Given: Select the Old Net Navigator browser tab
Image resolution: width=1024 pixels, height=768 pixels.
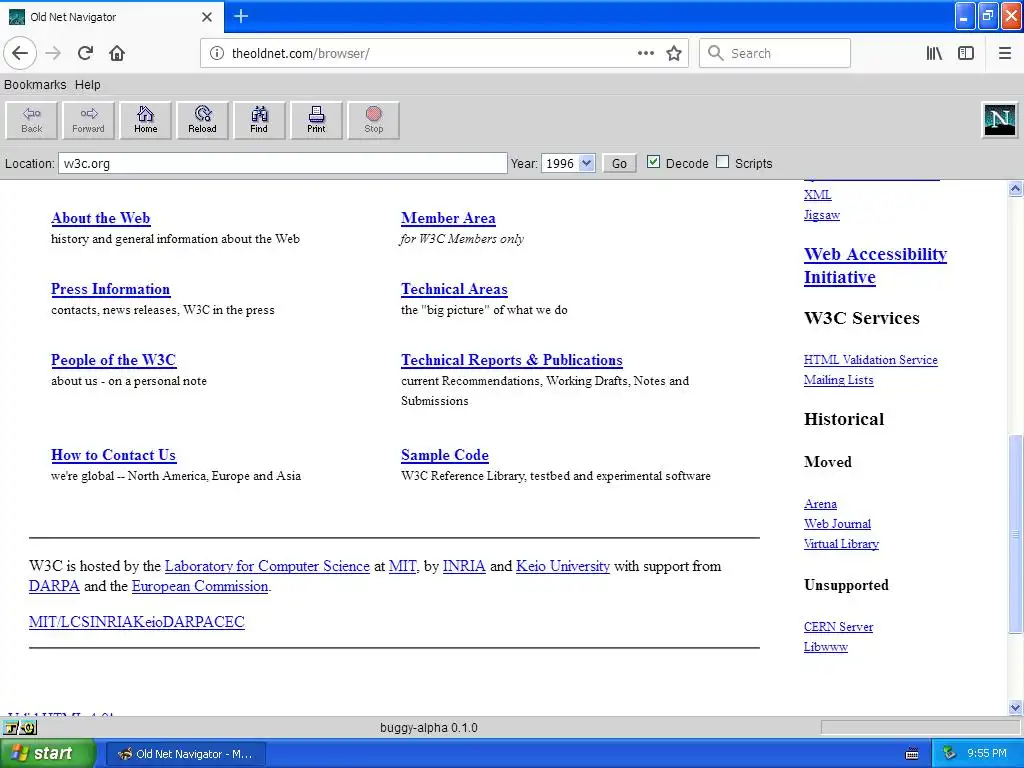Looking at the screenshot, I should point(112,17).
